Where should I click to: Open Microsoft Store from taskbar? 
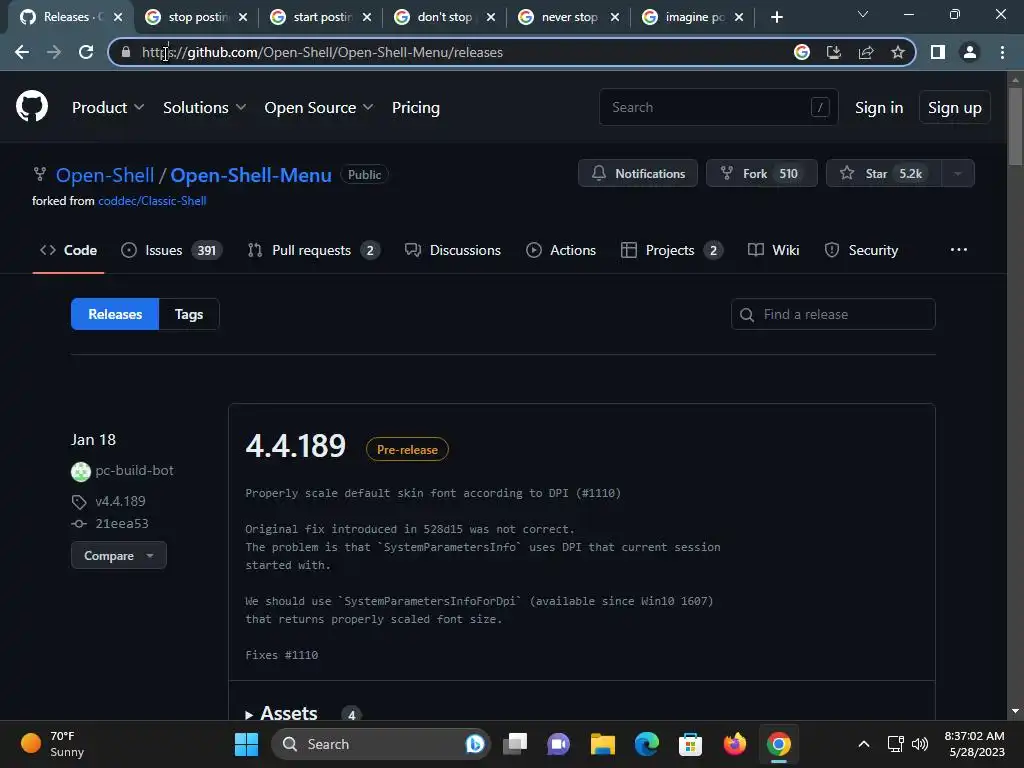[x=690, y=744]
